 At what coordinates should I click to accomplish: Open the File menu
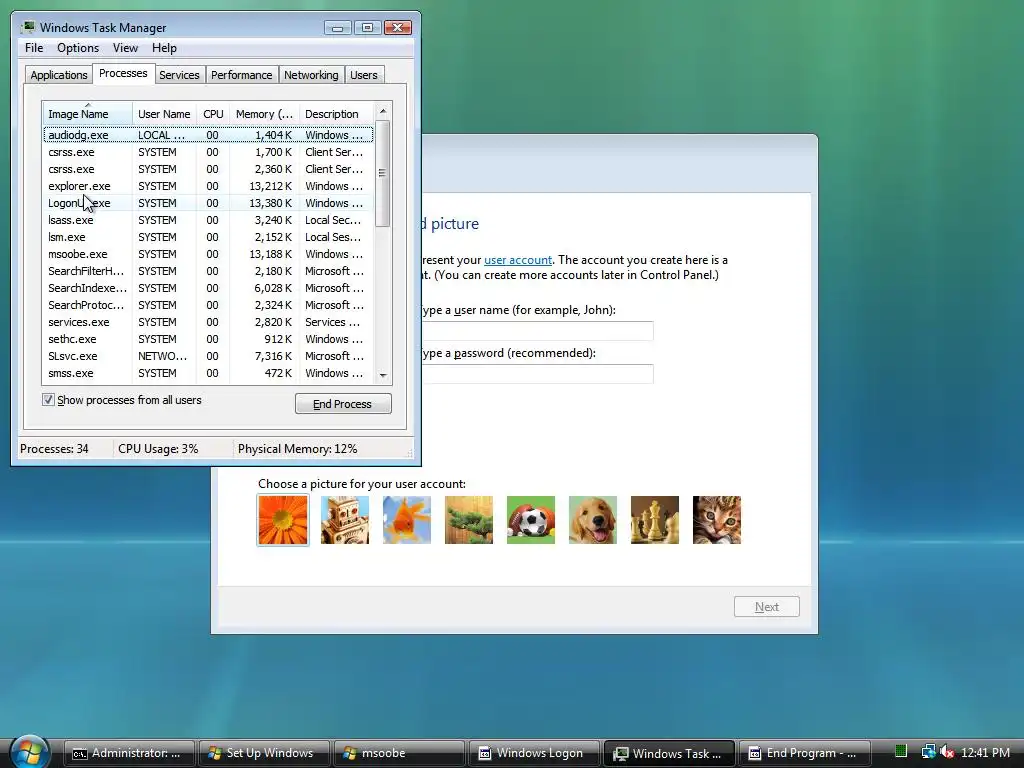point(34,48)
